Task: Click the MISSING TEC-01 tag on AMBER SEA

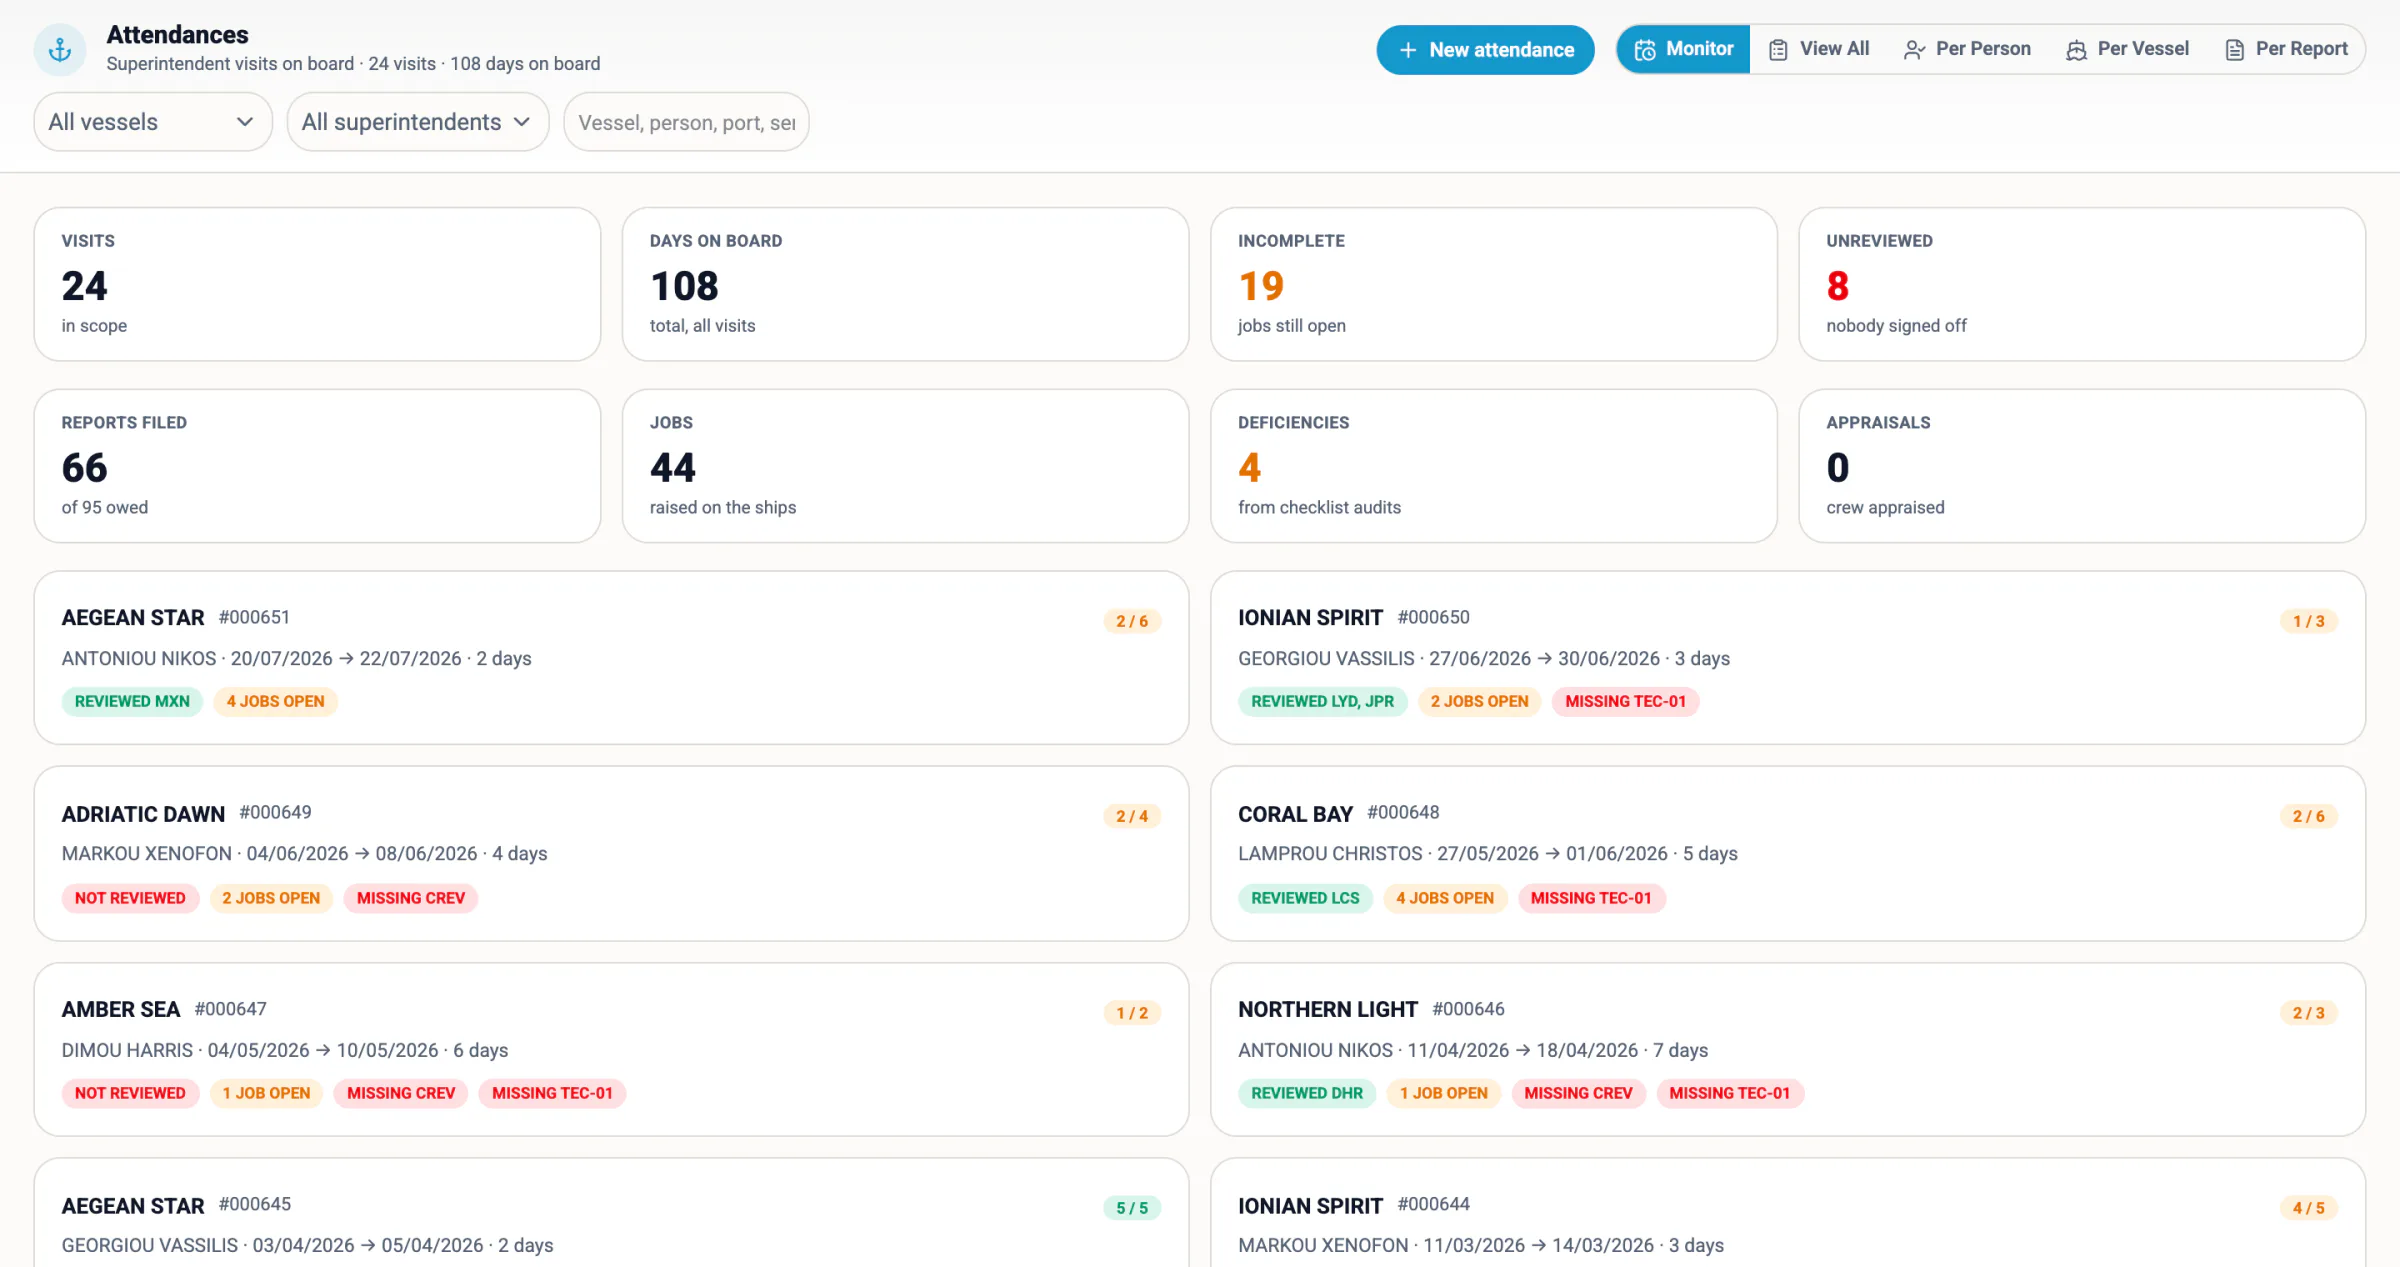Action: pos(553,1094)
